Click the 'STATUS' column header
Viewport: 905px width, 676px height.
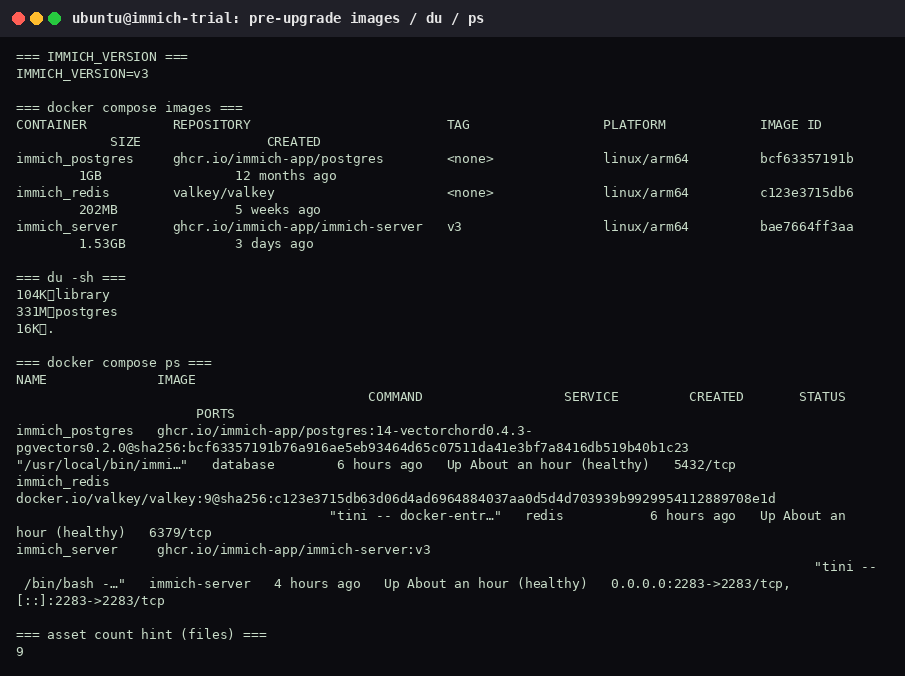tap(822, 397)
